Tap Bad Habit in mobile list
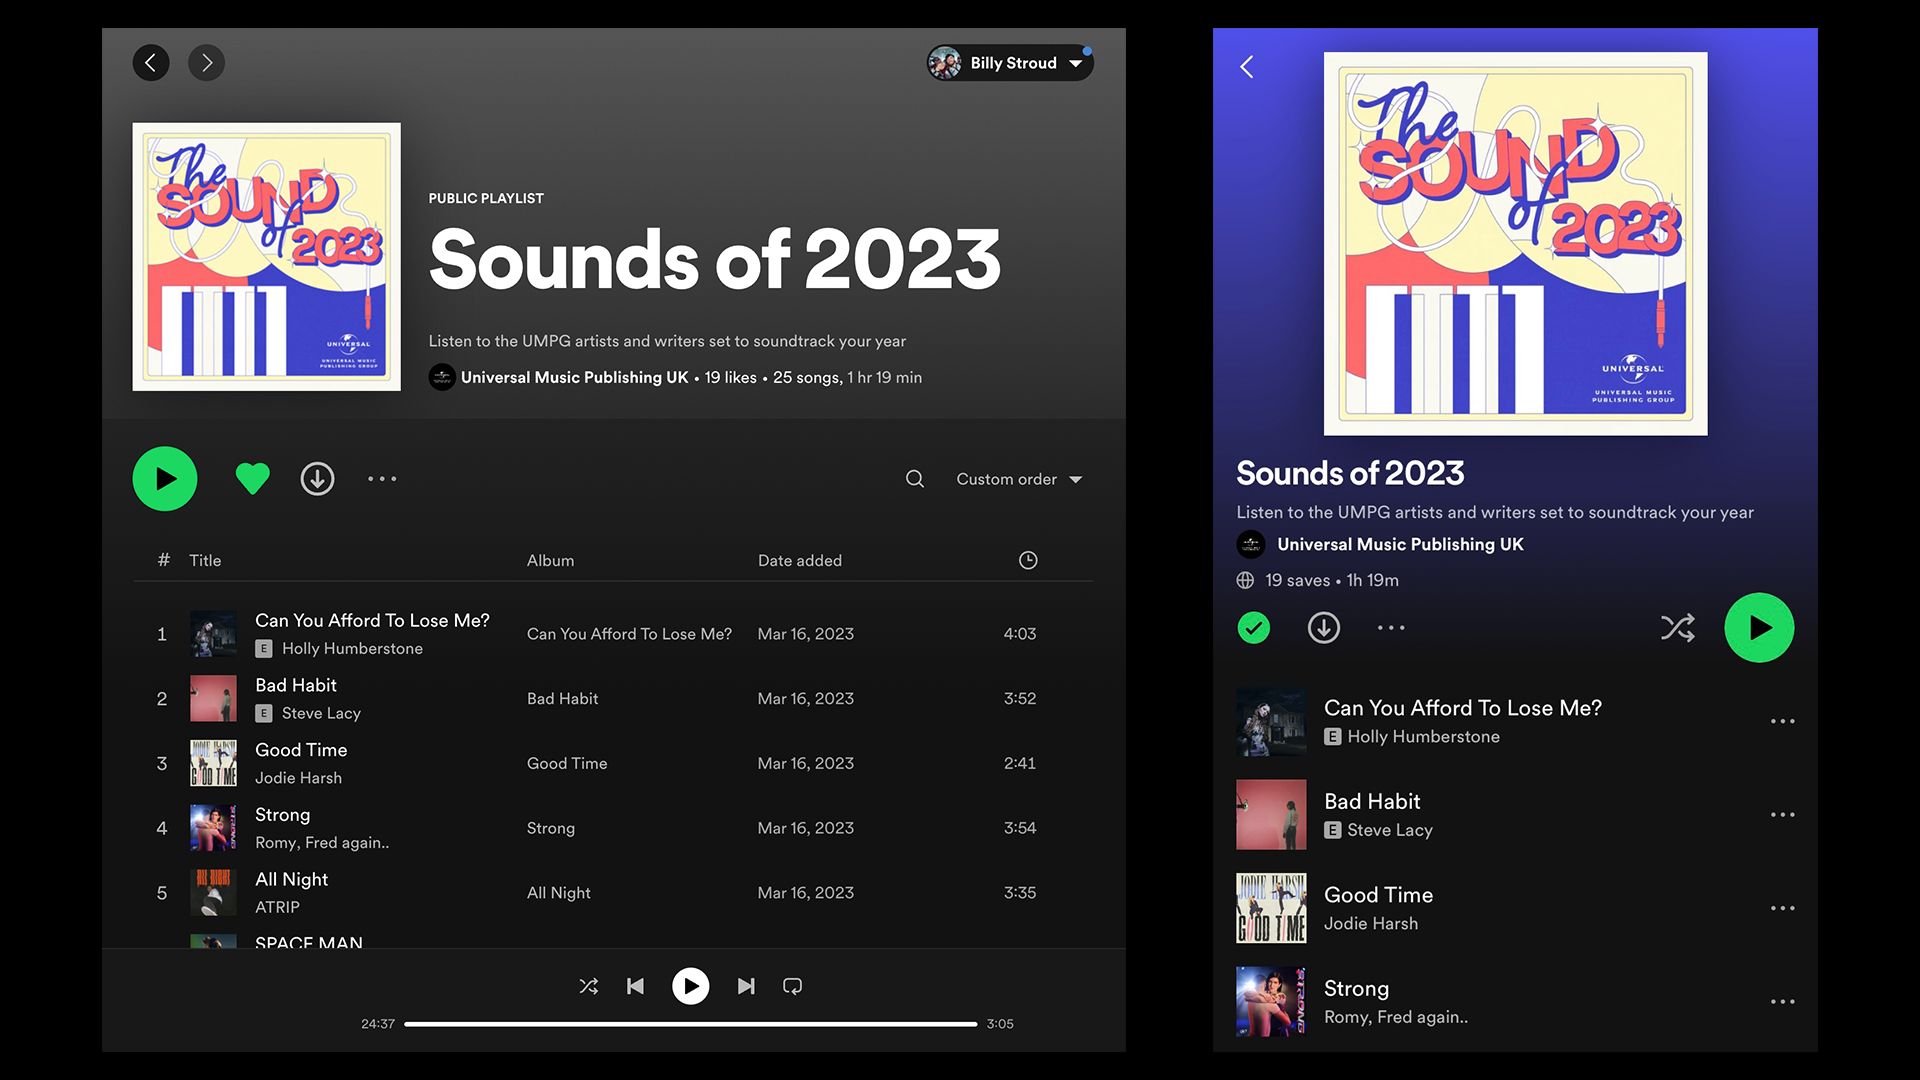 [x=1372, y=802]
